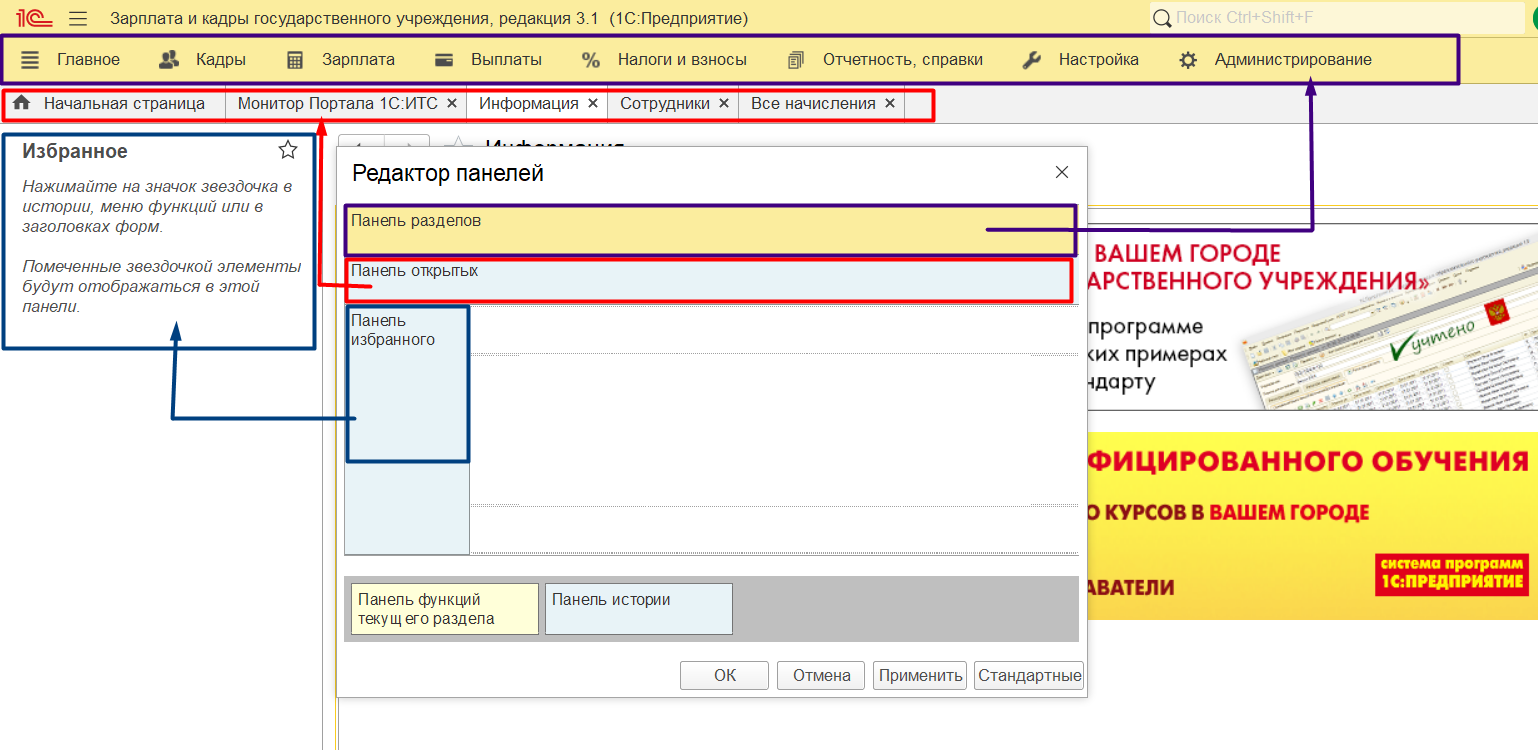The image size is (1538, 750).
Task: Click the star icon in Избранное panel
Action: (x=288, y=151)
